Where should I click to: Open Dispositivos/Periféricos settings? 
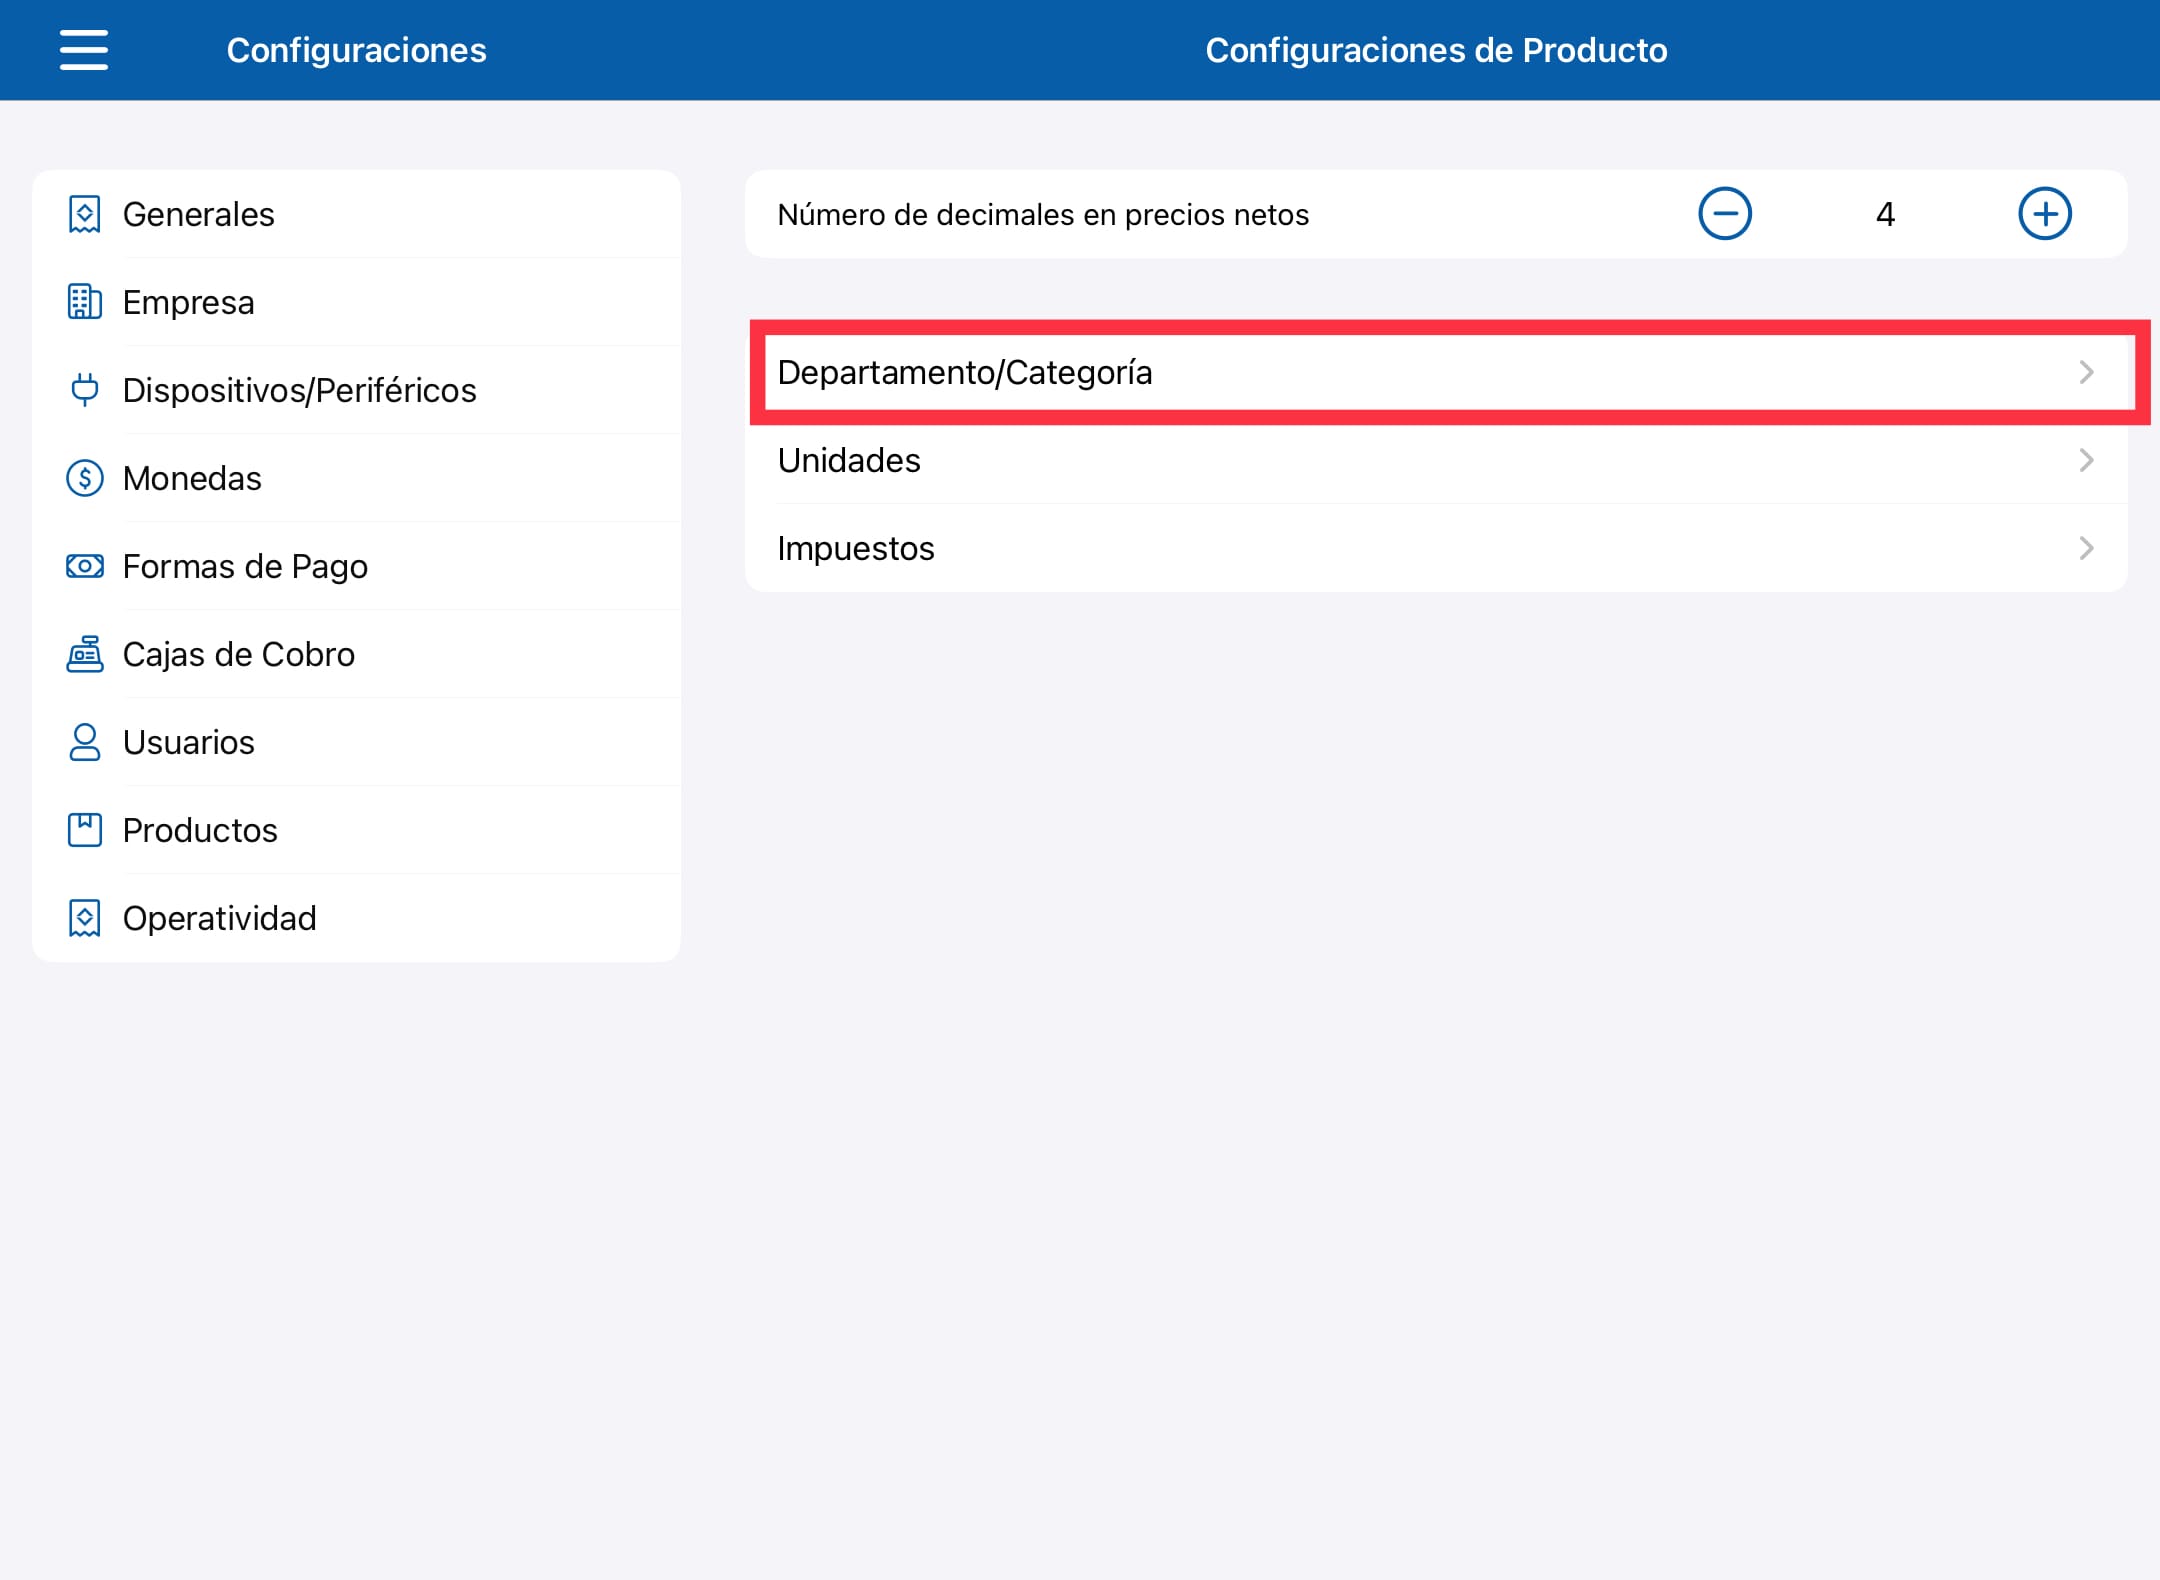(x=357, y=390)
